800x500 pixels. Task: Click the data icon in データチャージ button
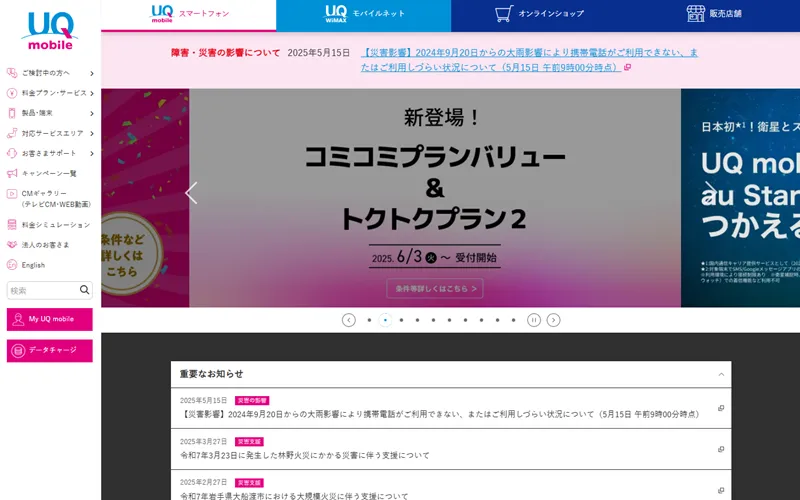tap(18, 351)
